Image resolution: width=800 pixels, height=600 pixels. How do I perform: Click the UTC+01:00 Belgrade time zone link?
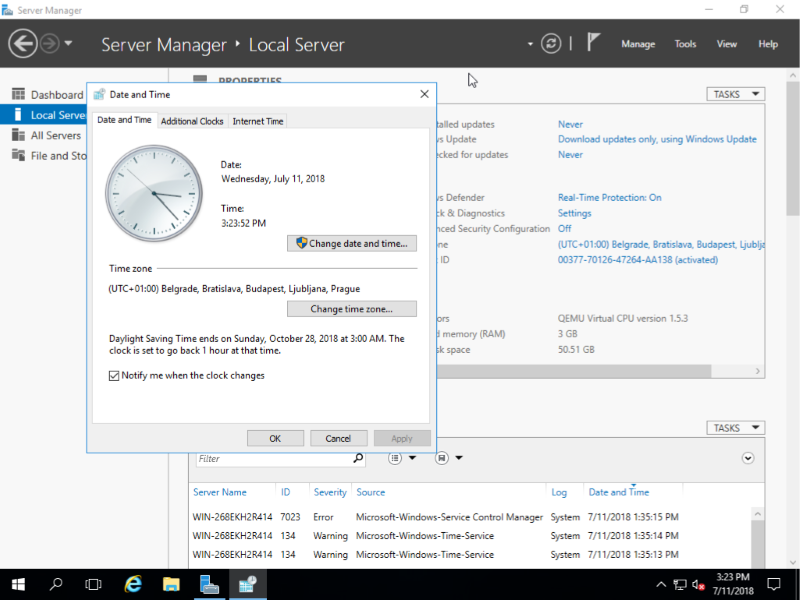pyautogui.click(x=661, y=244)
